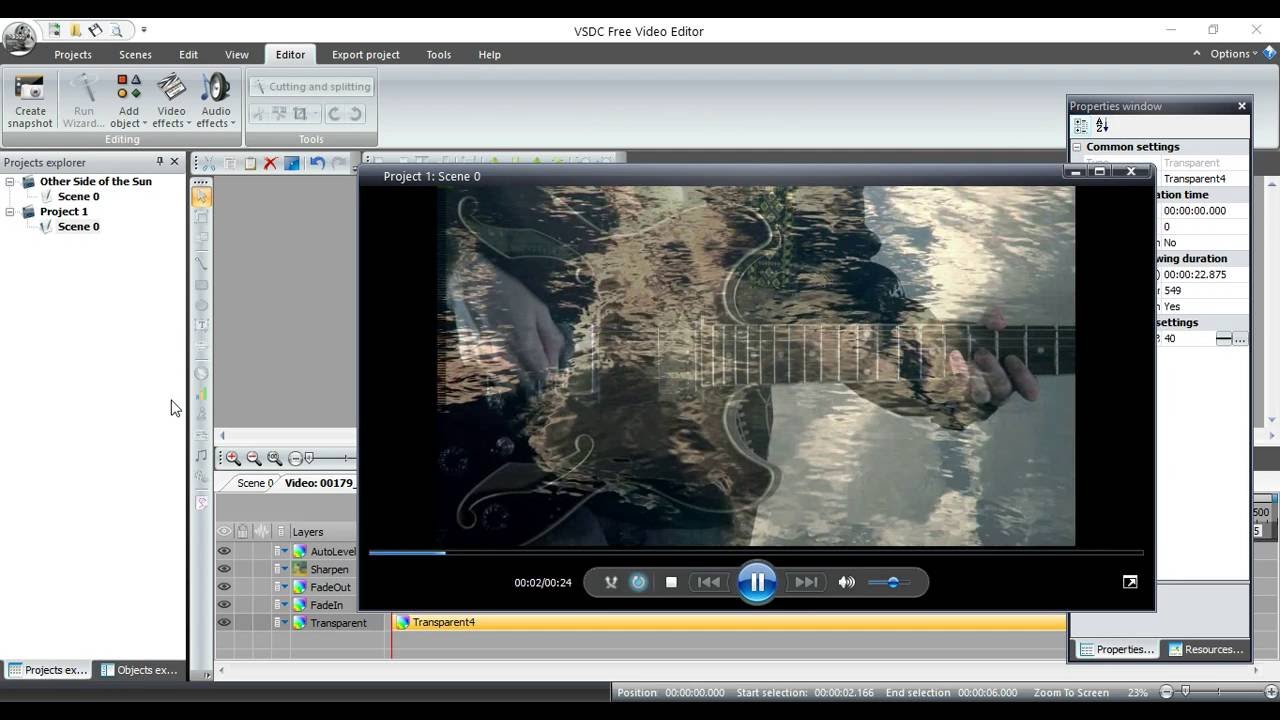Open the Video effects dropdown
This screenshot has width=1280, height=720.
(x=172, y=101)
